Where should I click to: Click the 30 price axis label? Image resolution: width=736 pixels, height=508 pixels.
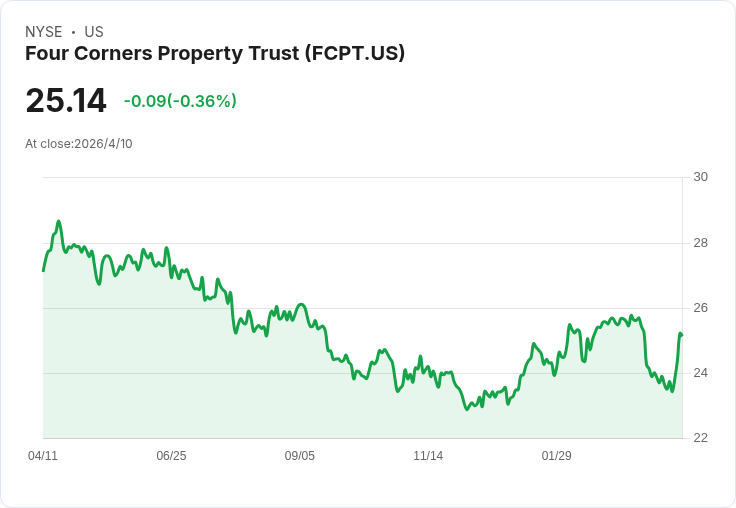[701, 177]
